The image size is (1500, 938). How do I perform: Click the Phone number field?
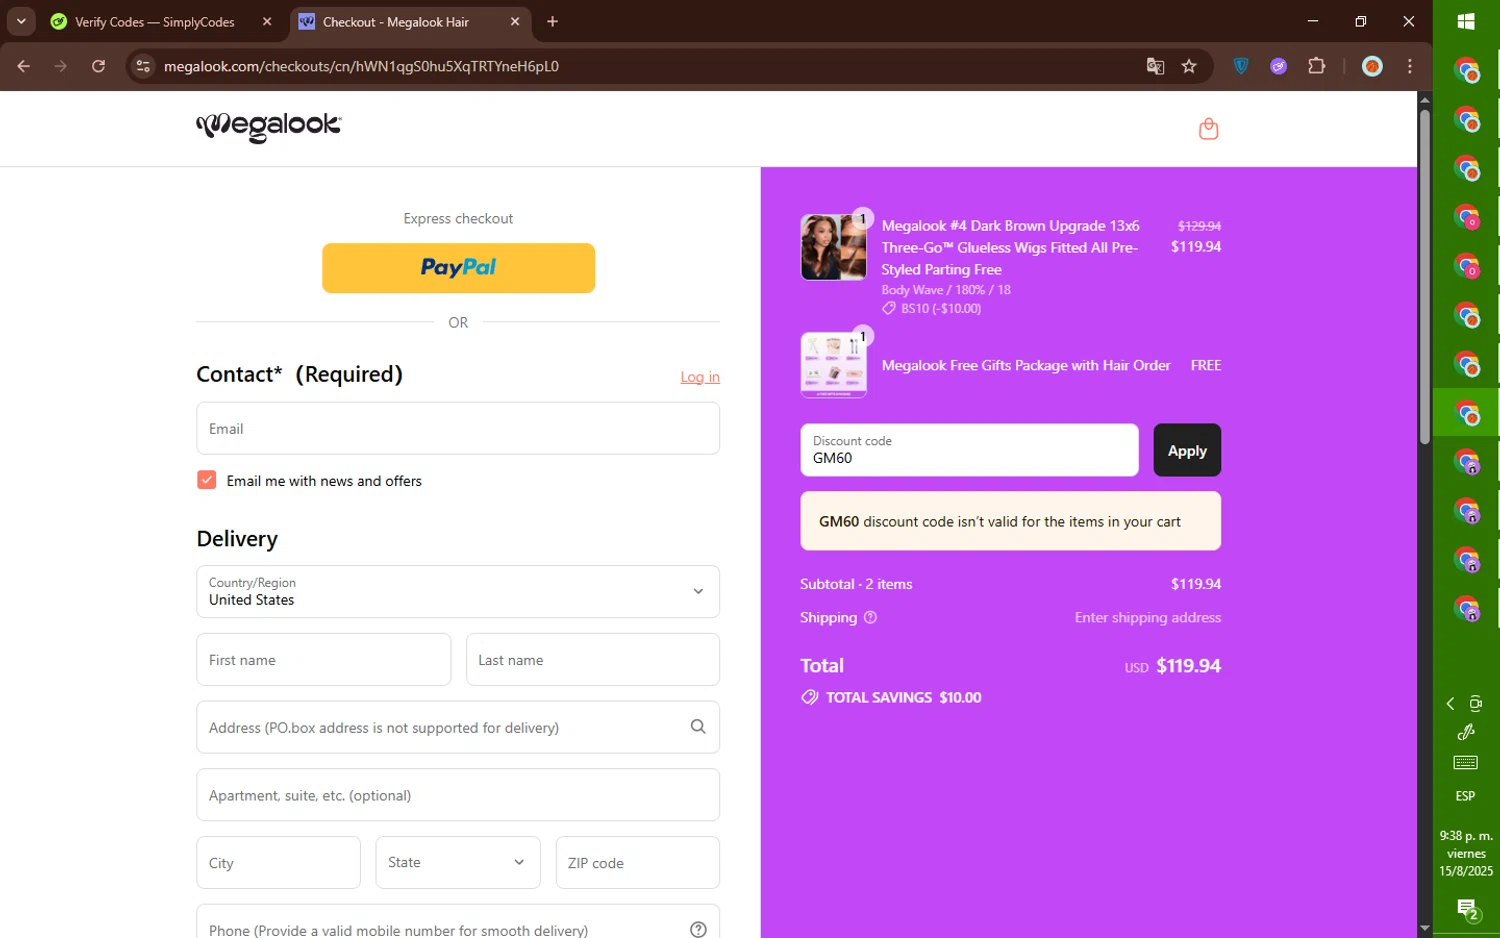point(458,922)
